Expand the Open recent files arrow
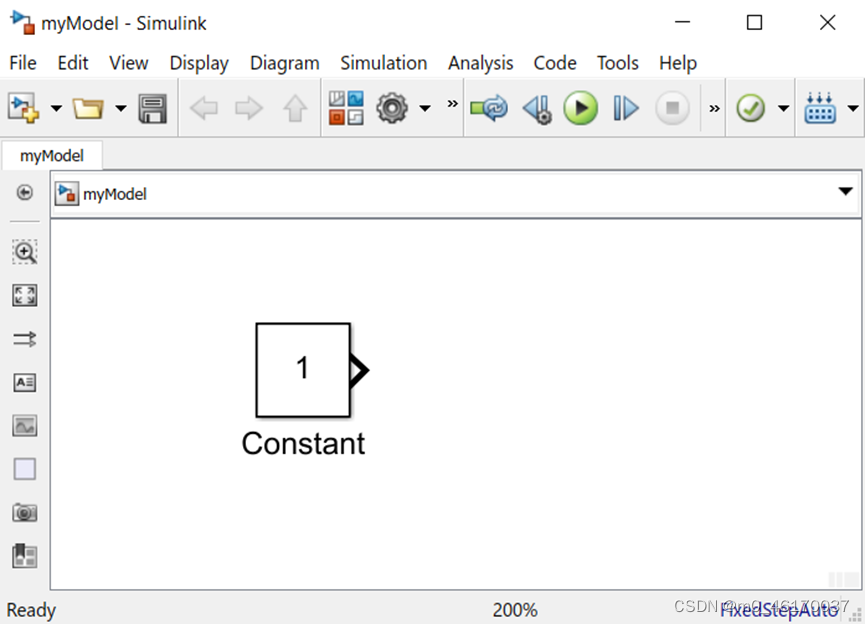 (x=120, y=108)
